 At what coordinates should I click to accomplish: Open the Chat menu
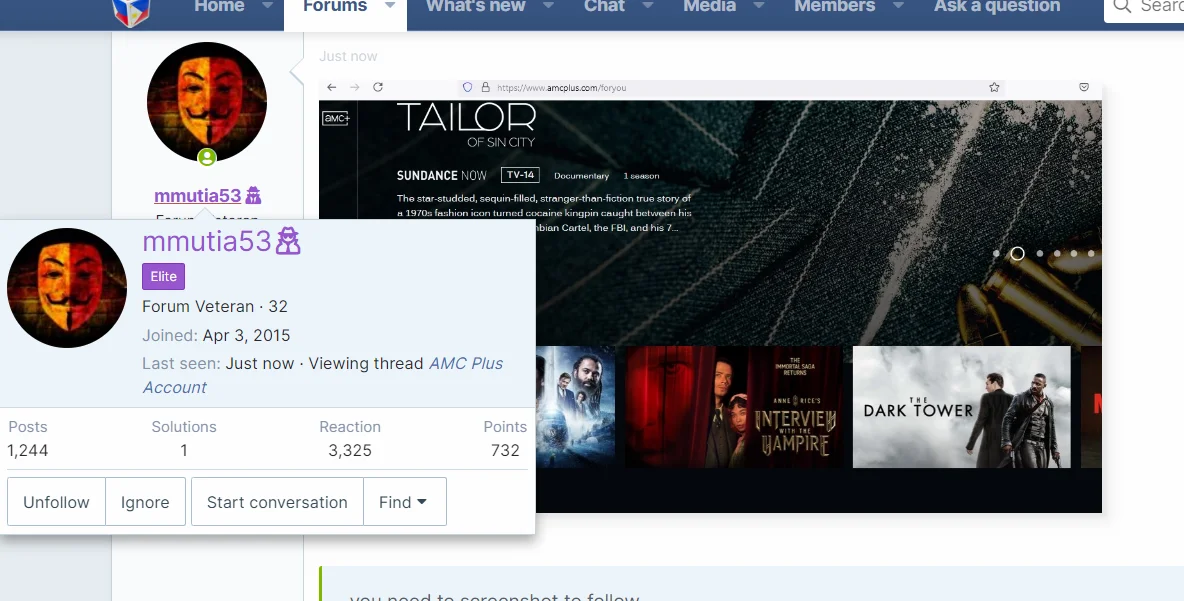tap(604, 7)
